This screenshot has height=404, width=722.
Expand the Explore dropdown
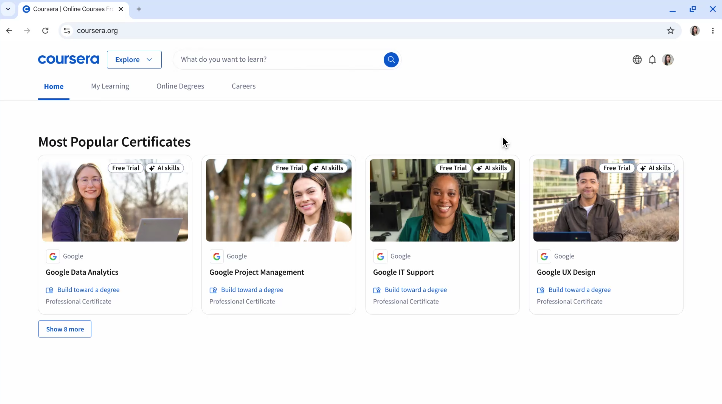pyautogui.click(x=134, y=60)
